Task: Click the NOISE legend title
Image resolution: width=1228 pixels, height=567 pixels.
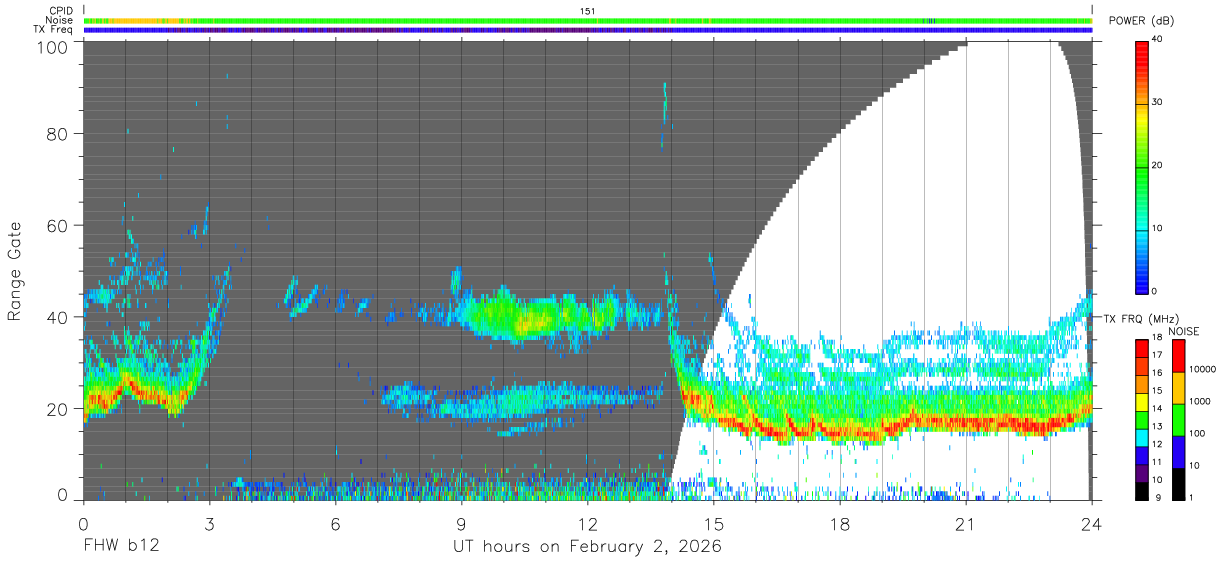Action: (1184, 331)
